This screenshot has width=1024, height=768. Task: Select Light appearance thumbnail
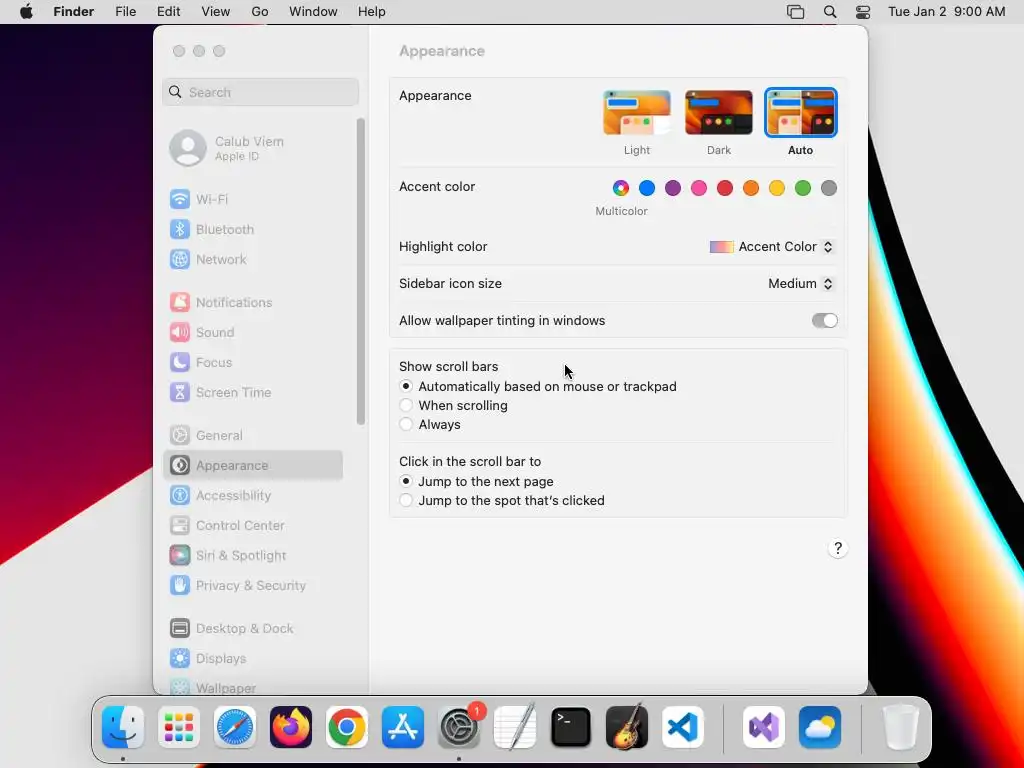point(637,113)
